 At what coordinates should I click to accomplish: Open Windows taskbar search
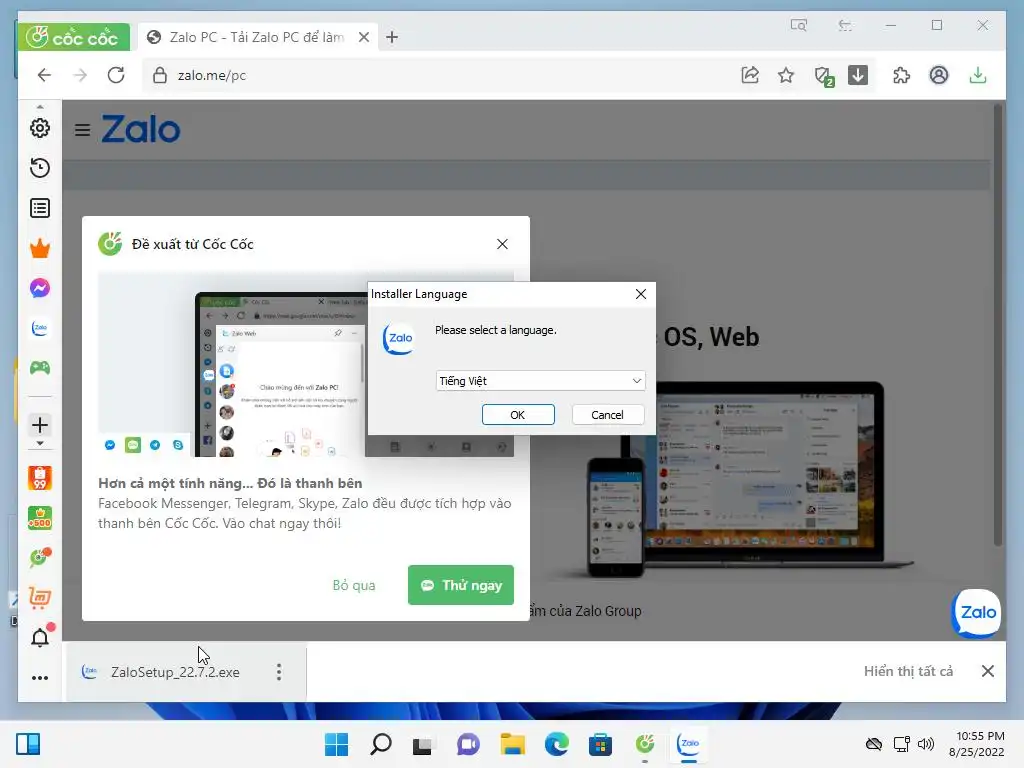pos(381,744)
